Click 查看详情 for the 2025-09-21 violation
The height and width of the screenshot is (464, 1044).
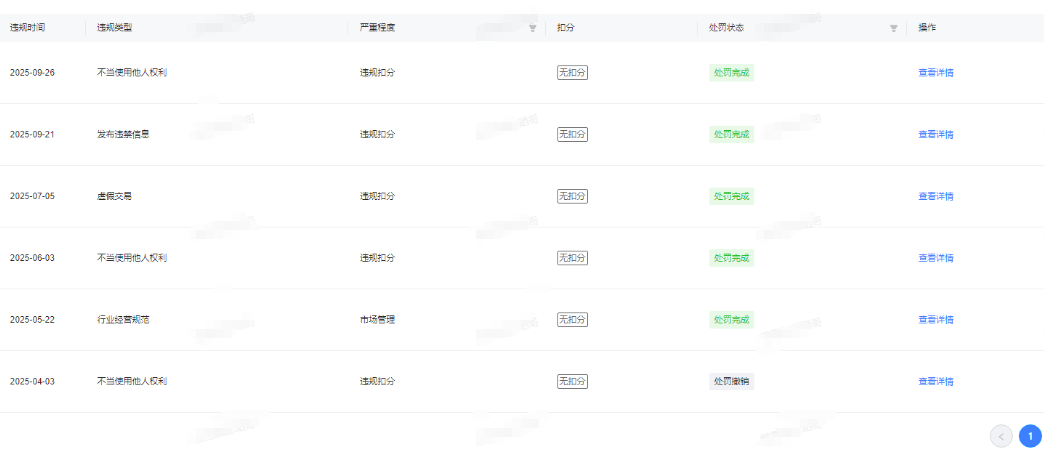click(x=936, y=134)
